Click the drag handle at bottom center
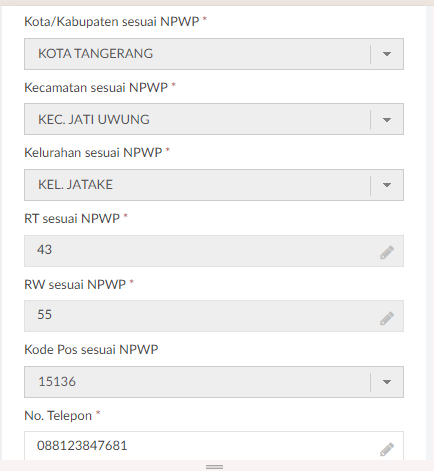 tap(214, 467)
